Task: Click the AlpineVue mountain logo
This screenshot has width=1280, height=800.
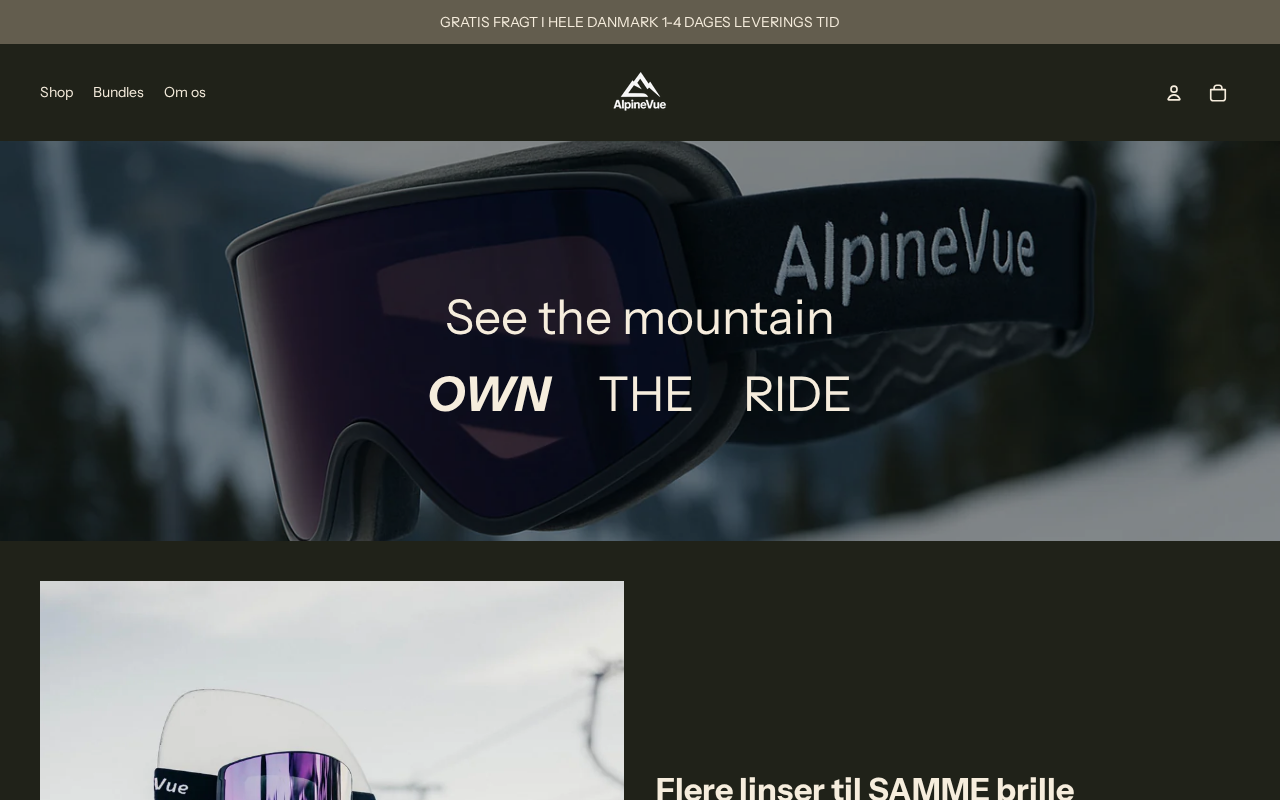Action: (x=640, y=91)
